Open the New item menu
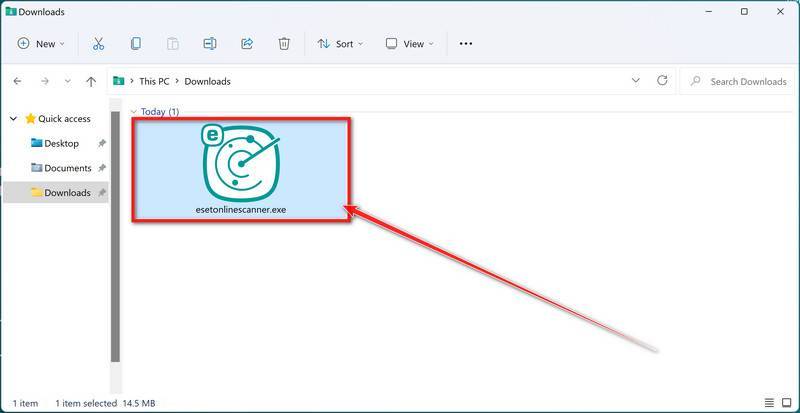The image size is (800, 413). click(41, 44)
